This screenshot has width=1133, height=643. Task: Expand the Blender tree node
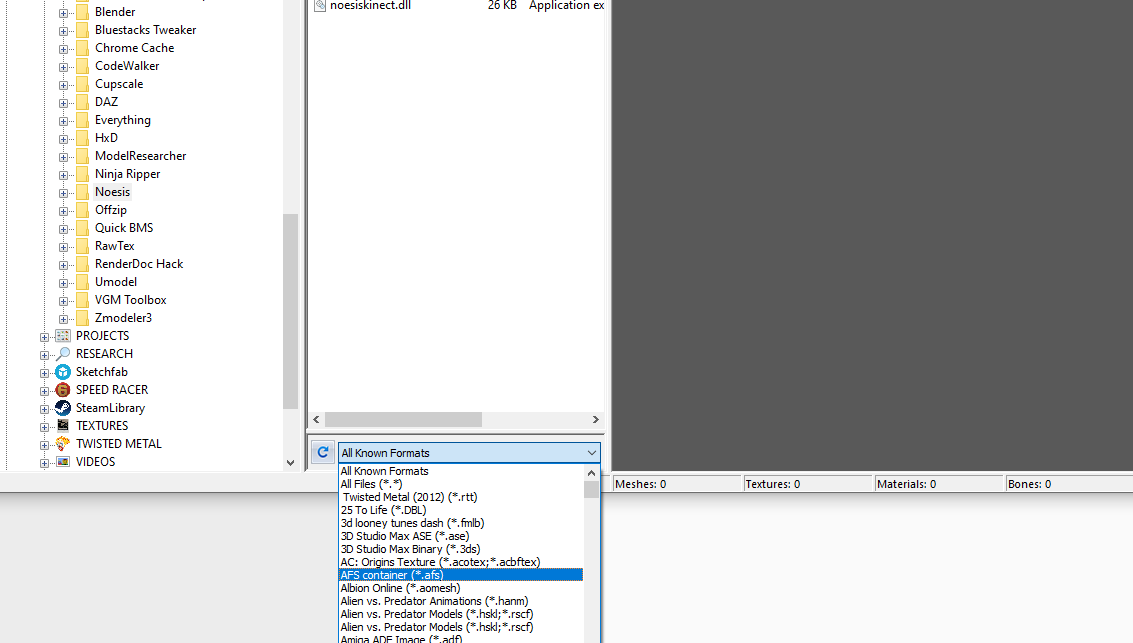click(x=64, y=13)
